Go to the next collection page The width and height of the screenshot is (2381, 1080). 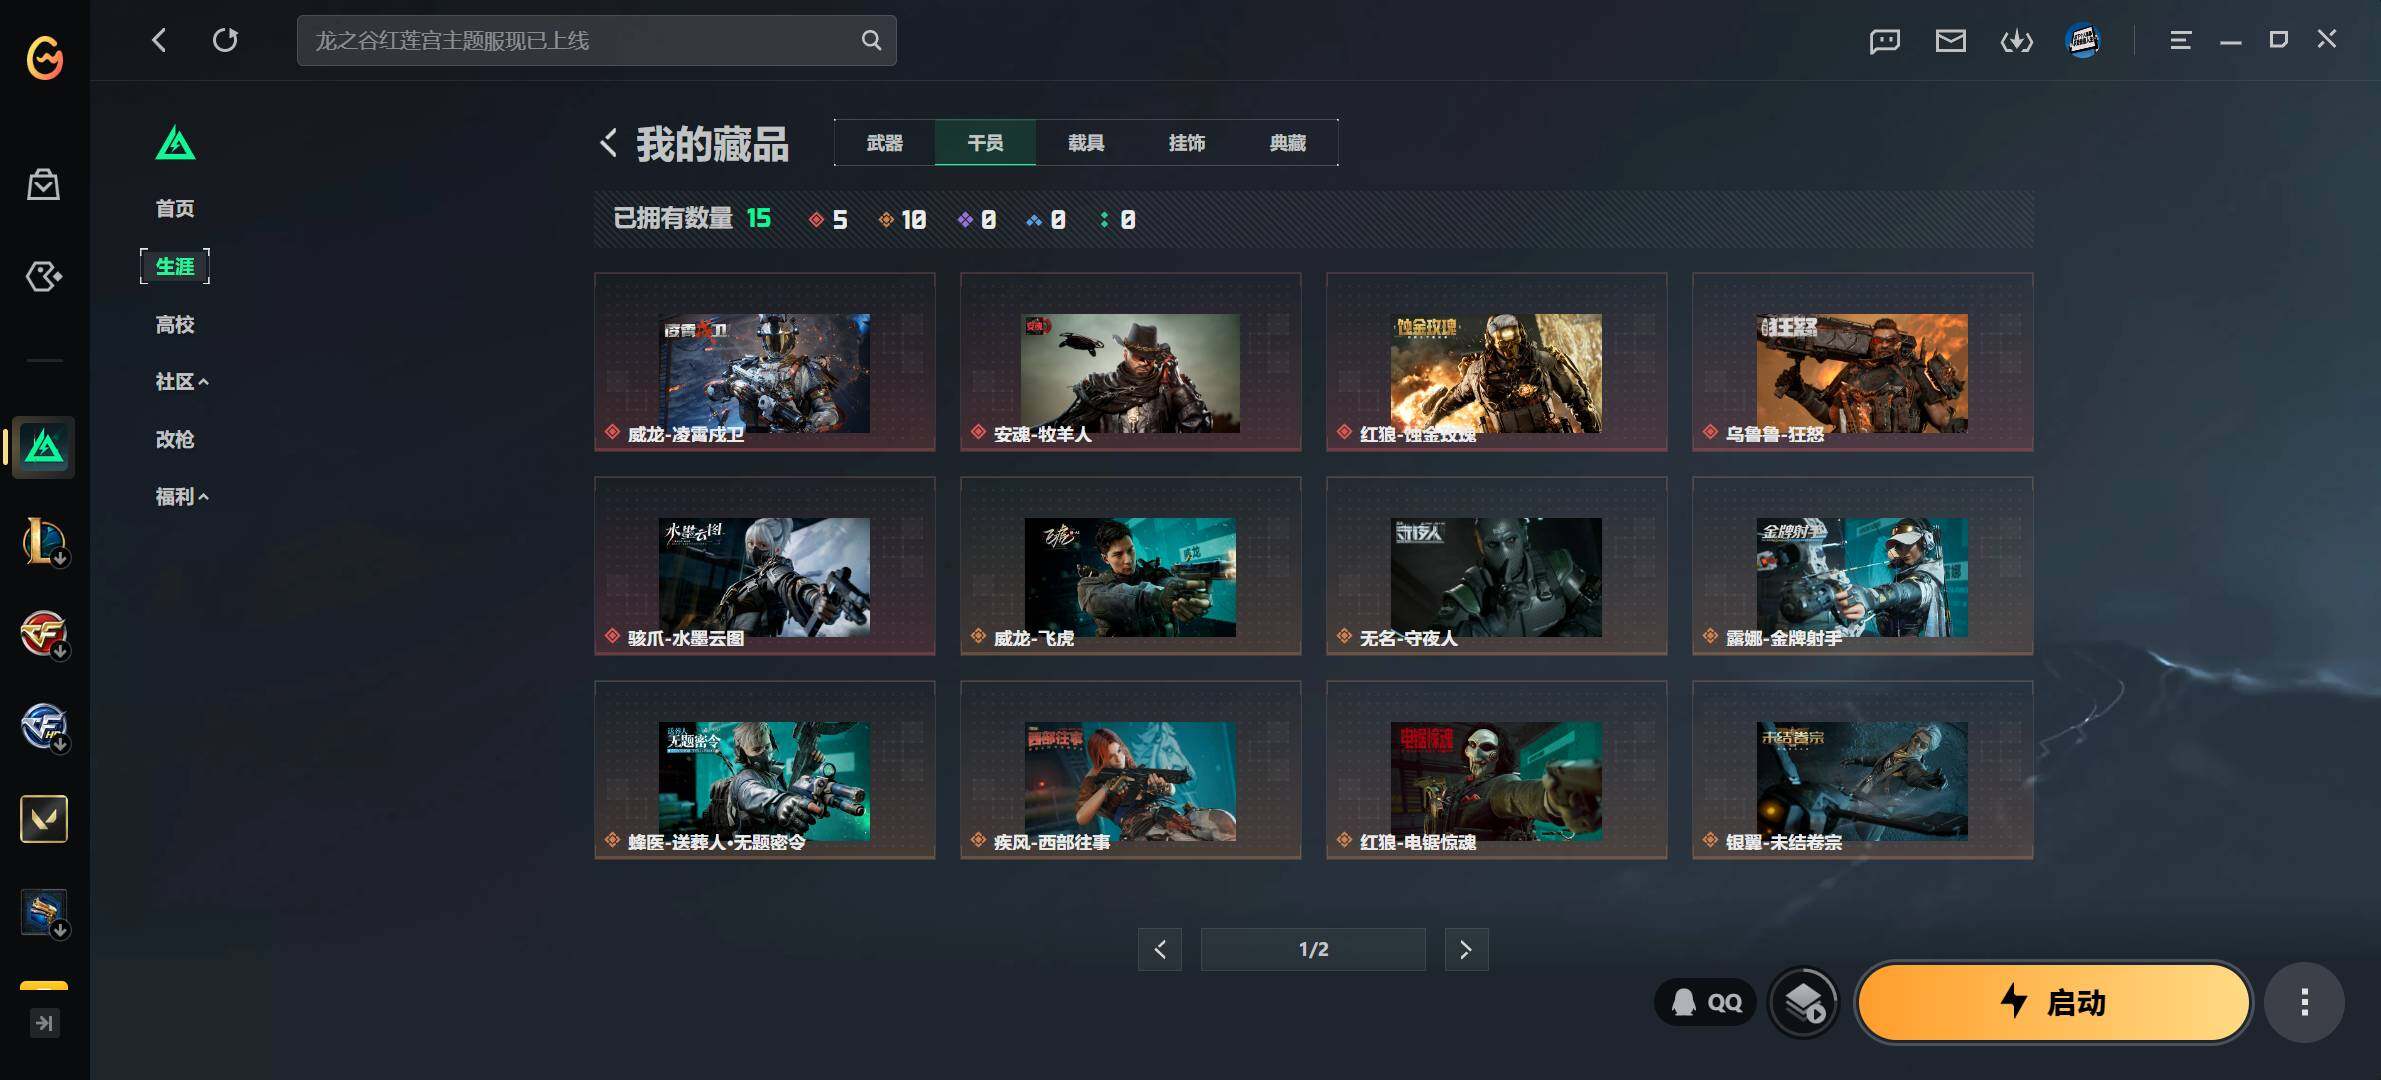click(1466, 949)
